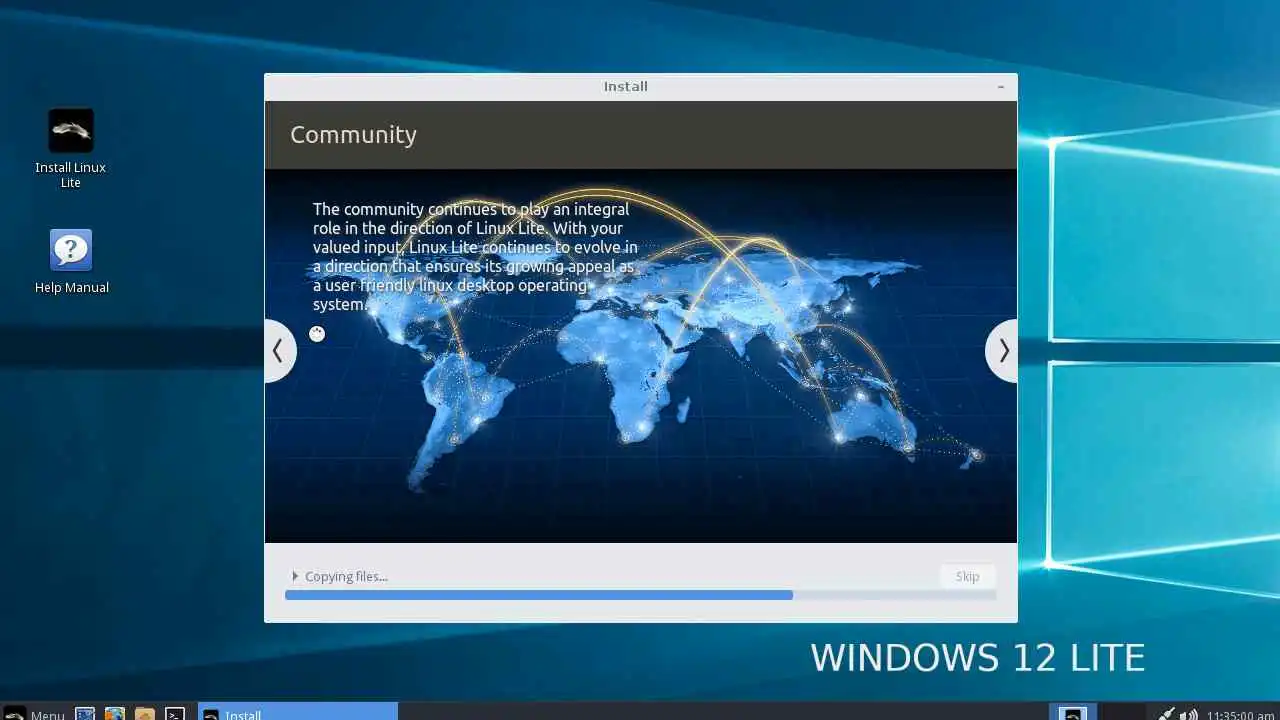Click the Copying files... status text
Viewport: 1280px width, 720px height.
(x=346, y=576)
